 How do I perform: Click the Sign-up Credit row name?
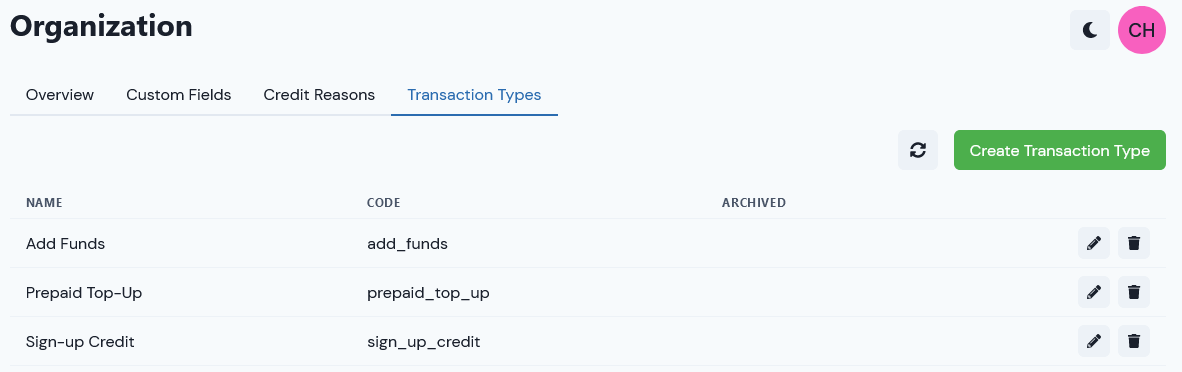click(x=80, y=342)
